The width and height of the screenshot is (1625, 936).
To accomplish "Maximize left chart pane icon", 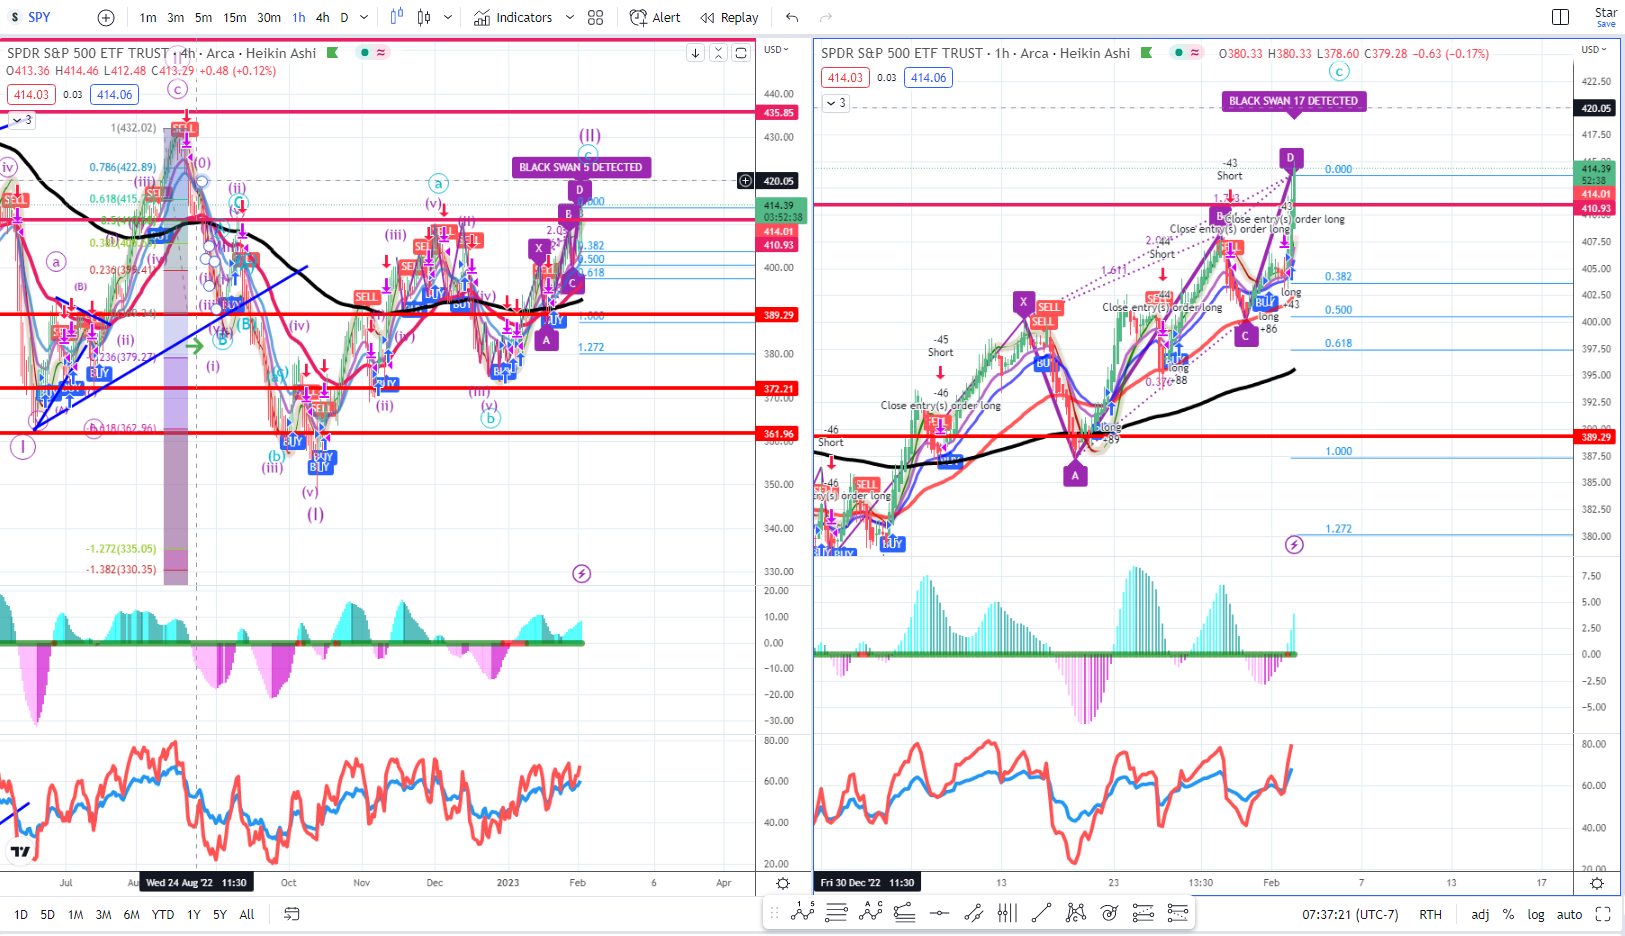I will click(741, 53).
